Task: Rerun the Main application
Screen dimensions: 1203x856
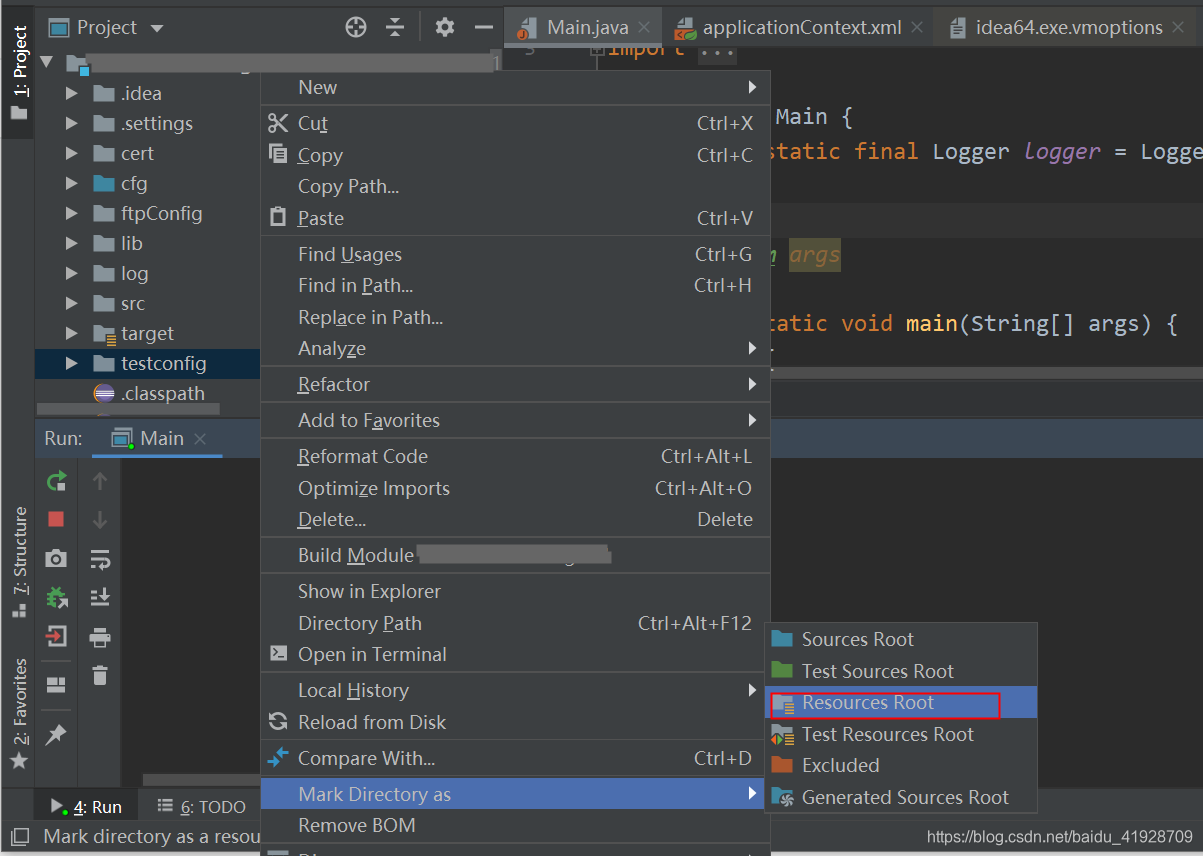Action: point(57,481)
